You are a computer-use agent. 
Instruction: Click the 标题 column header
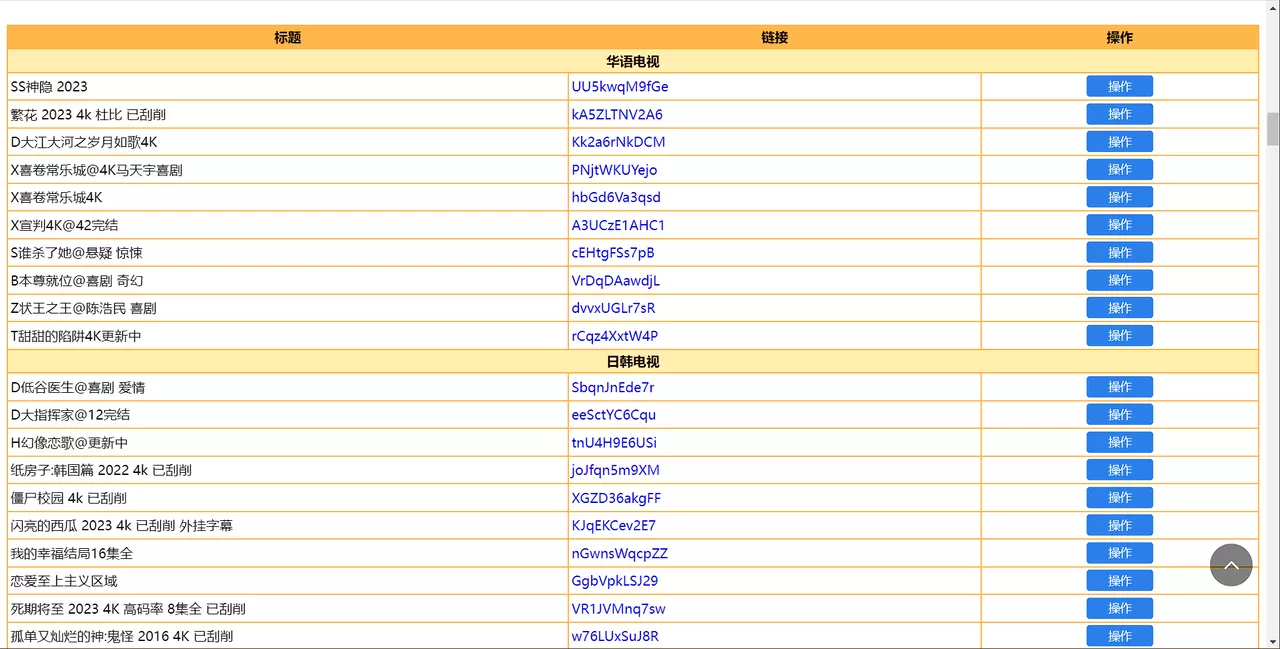[287, 37]
